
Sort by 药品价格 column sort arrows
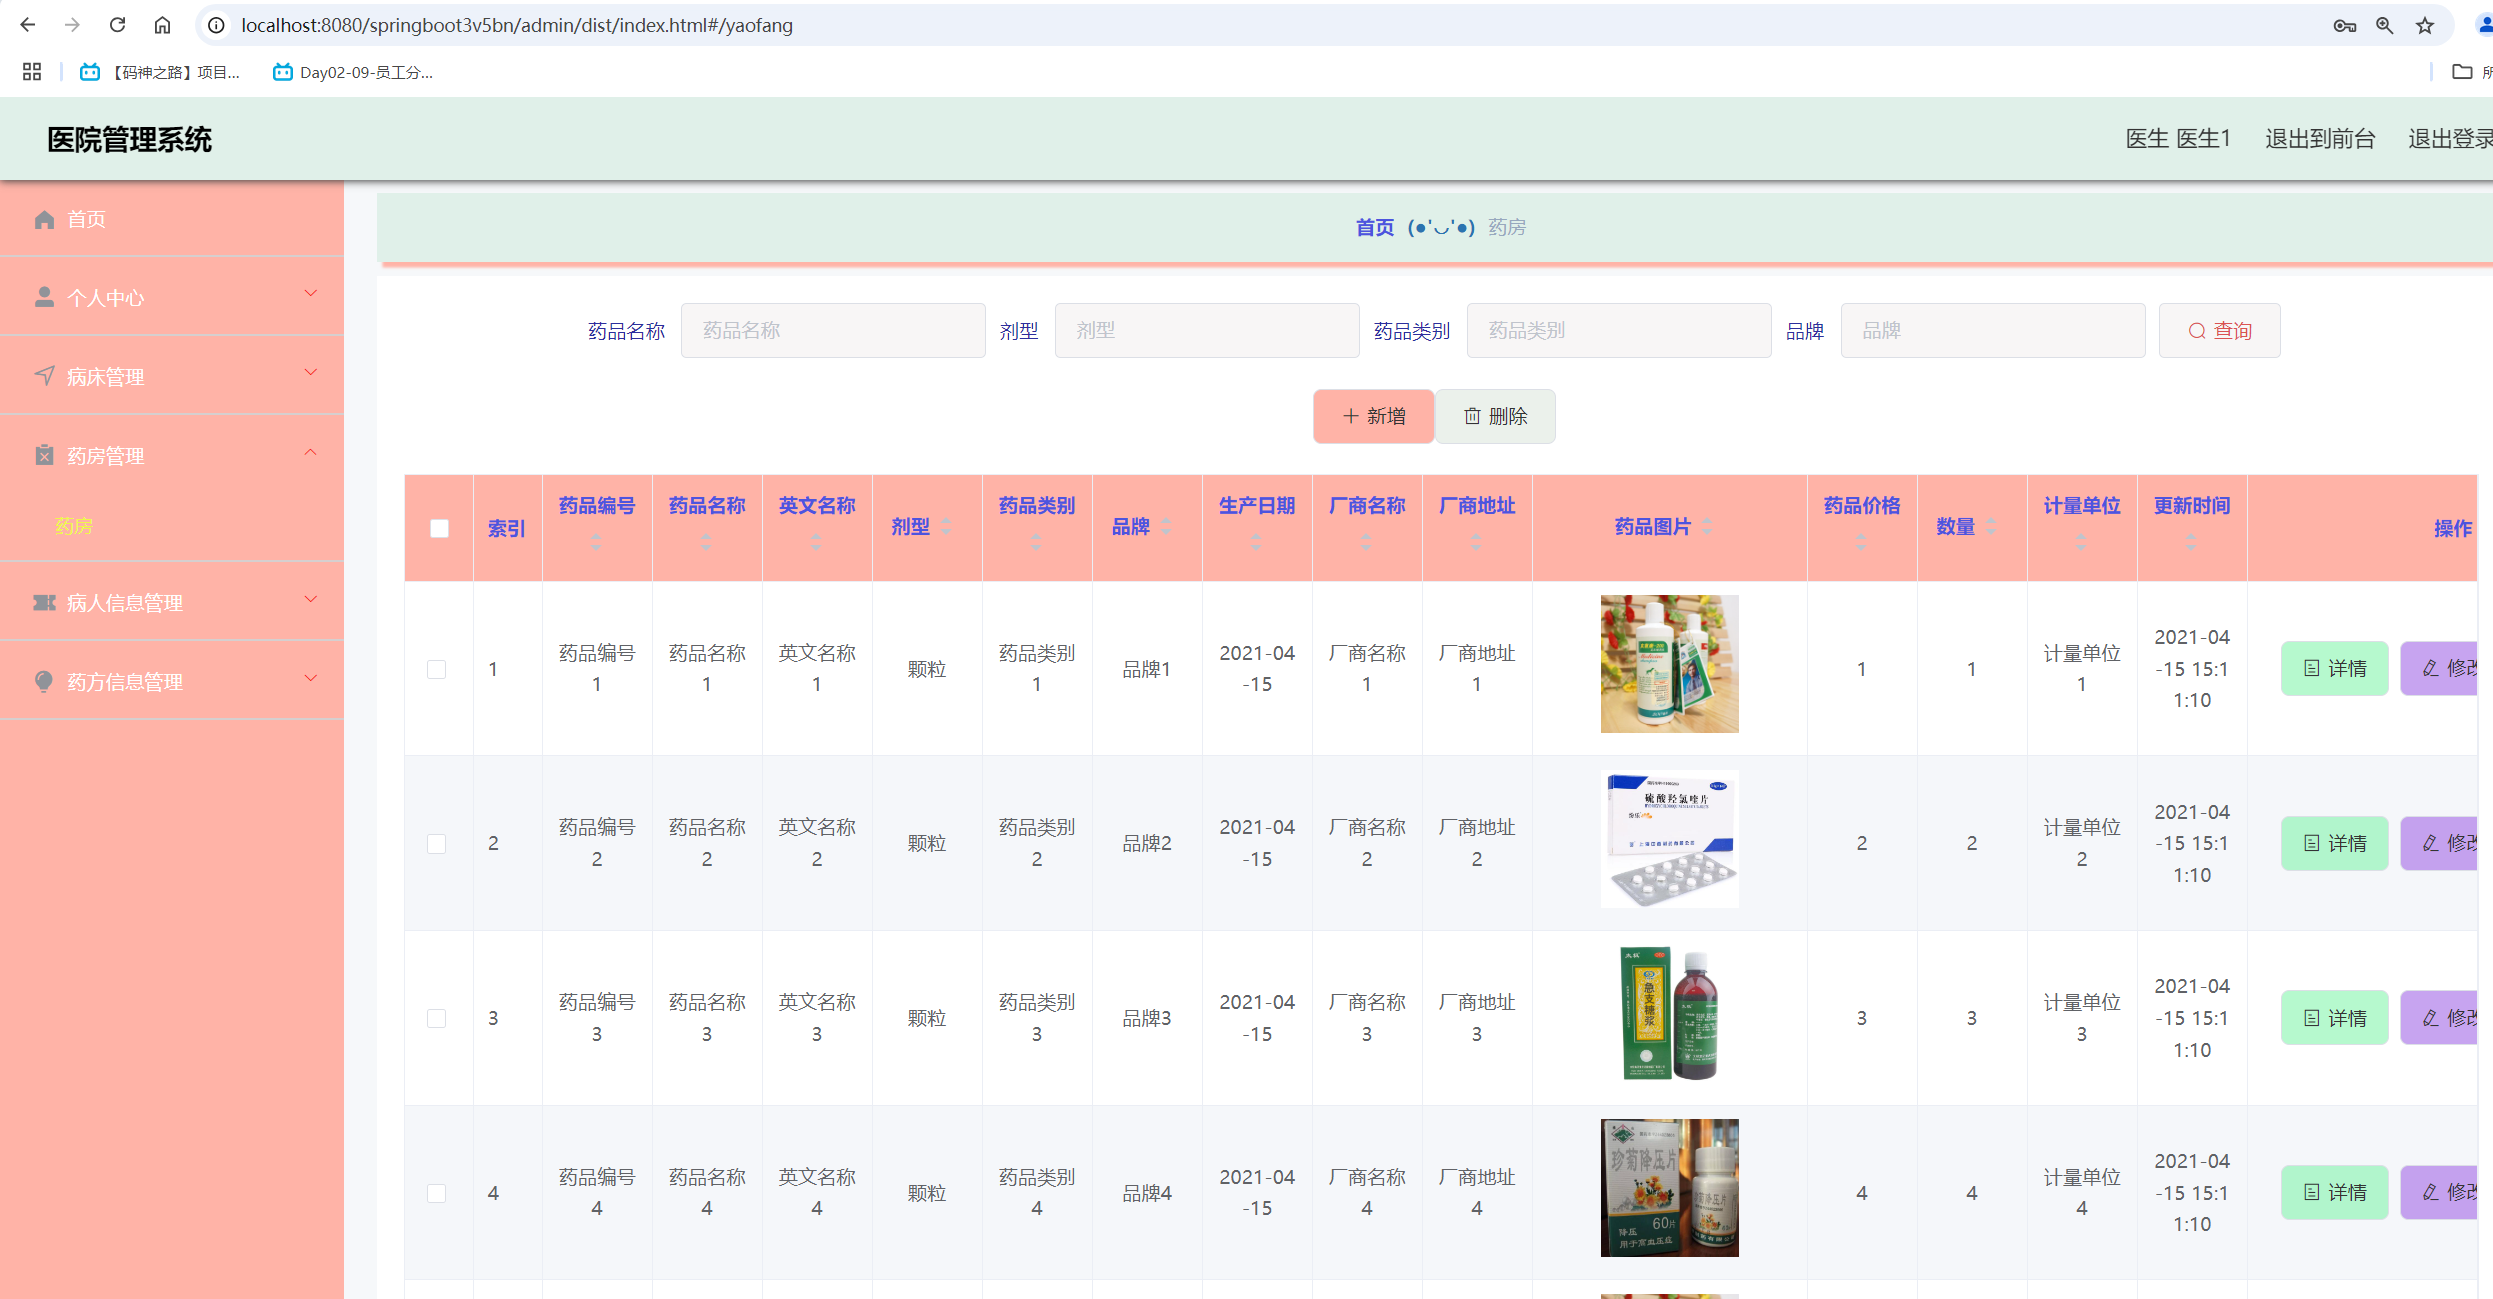point(1861,542)
